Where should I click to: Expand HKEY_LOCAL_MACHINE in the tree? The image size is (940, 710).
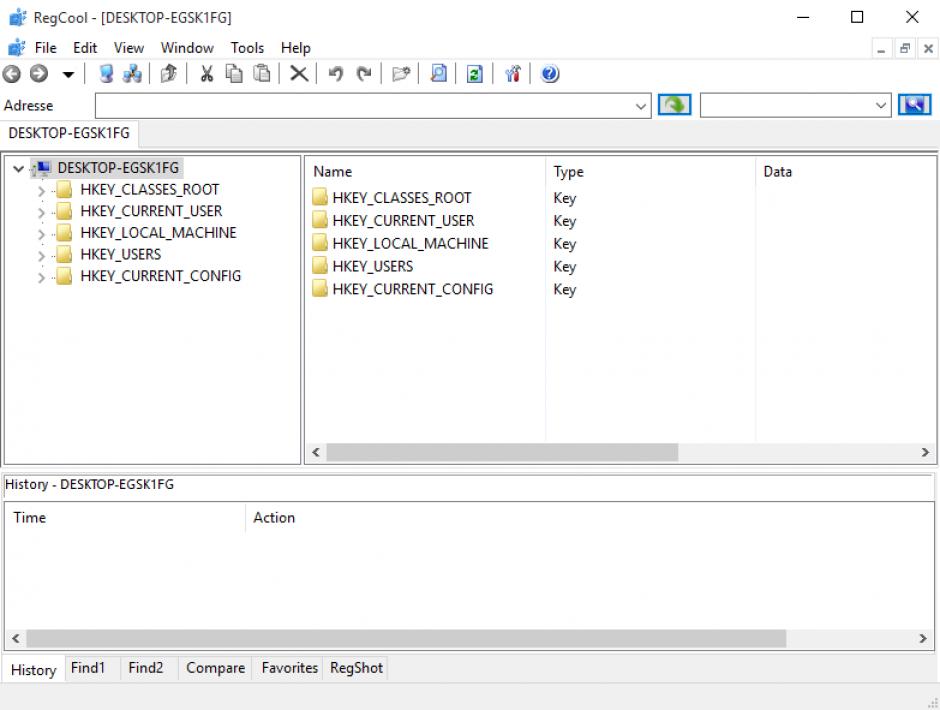[x=41, y=234]
